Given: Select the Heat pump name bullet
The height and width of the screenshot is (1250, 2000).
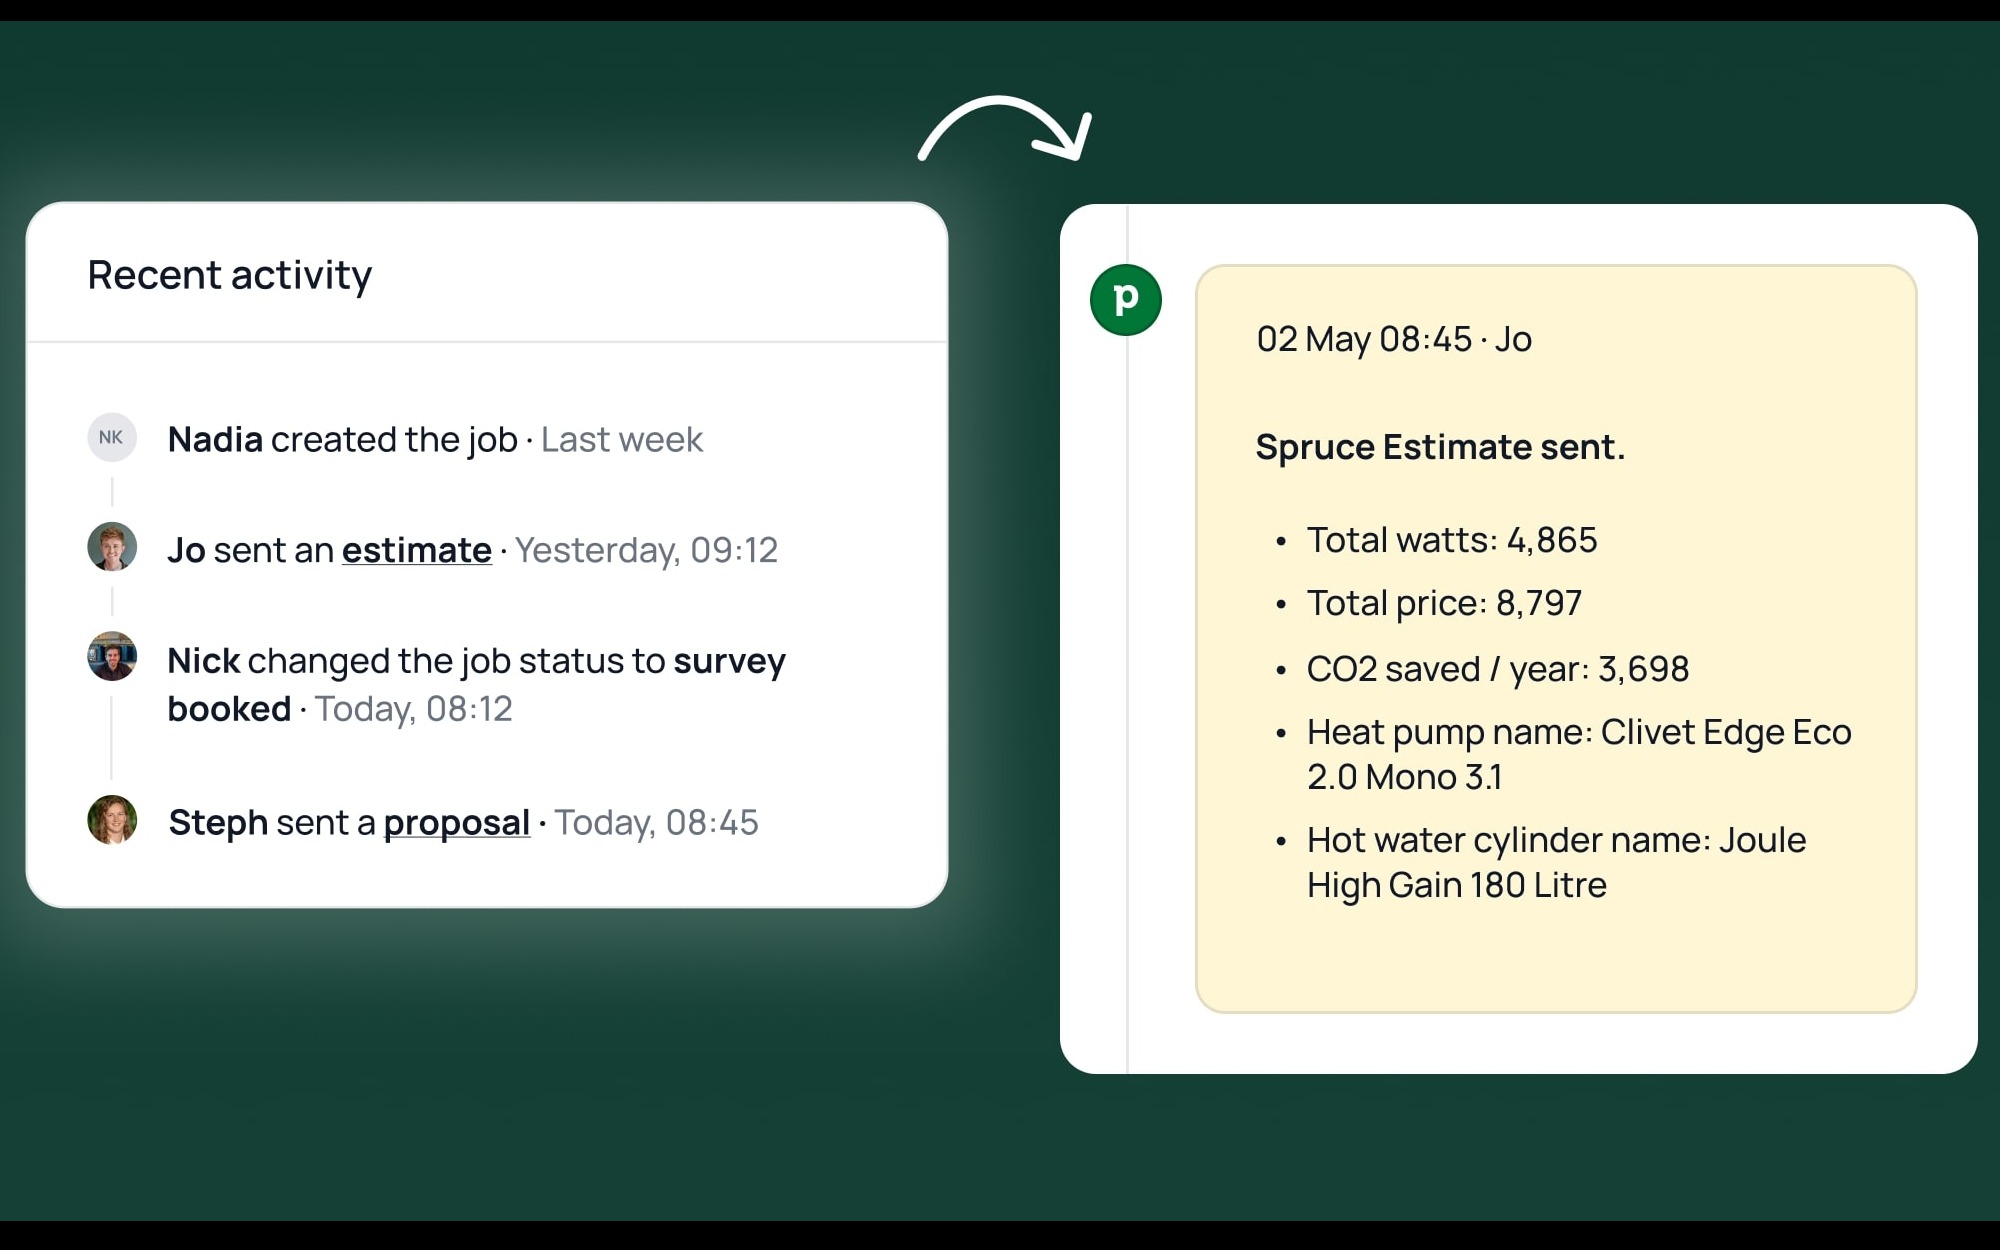Looking at the screenshot, I should click(1578, 754).
